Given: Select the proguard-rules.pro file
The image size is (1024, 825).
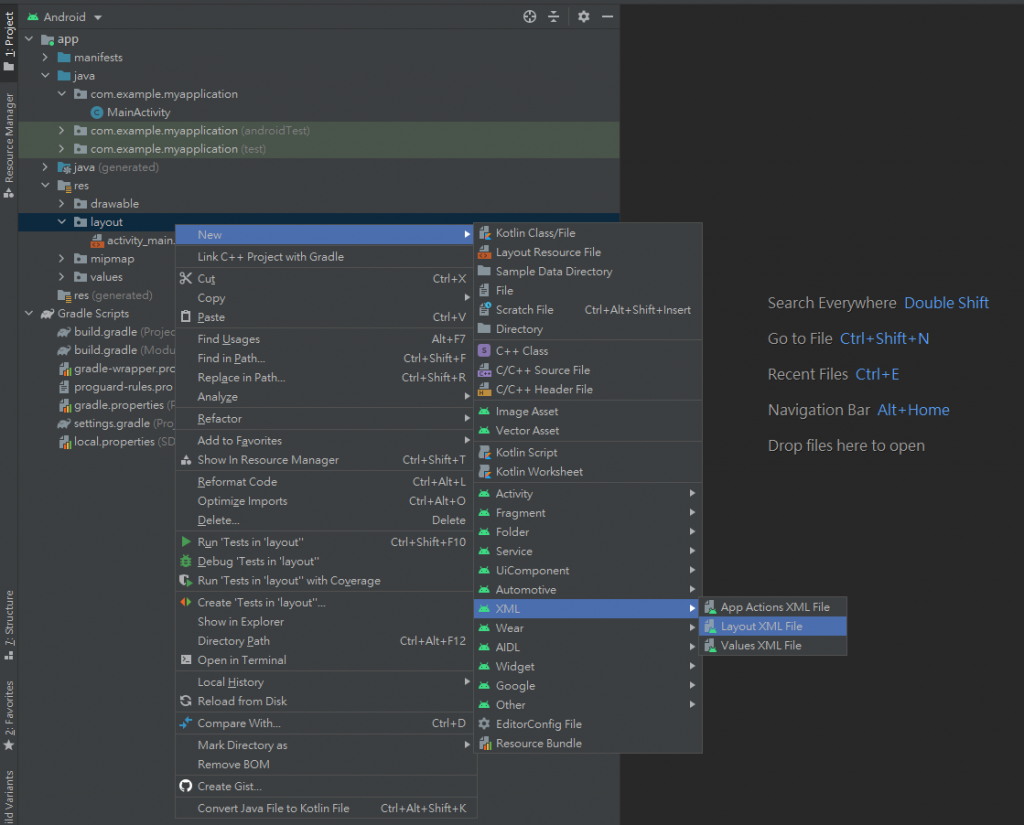Looking at the screenshot, I should 116,387.
